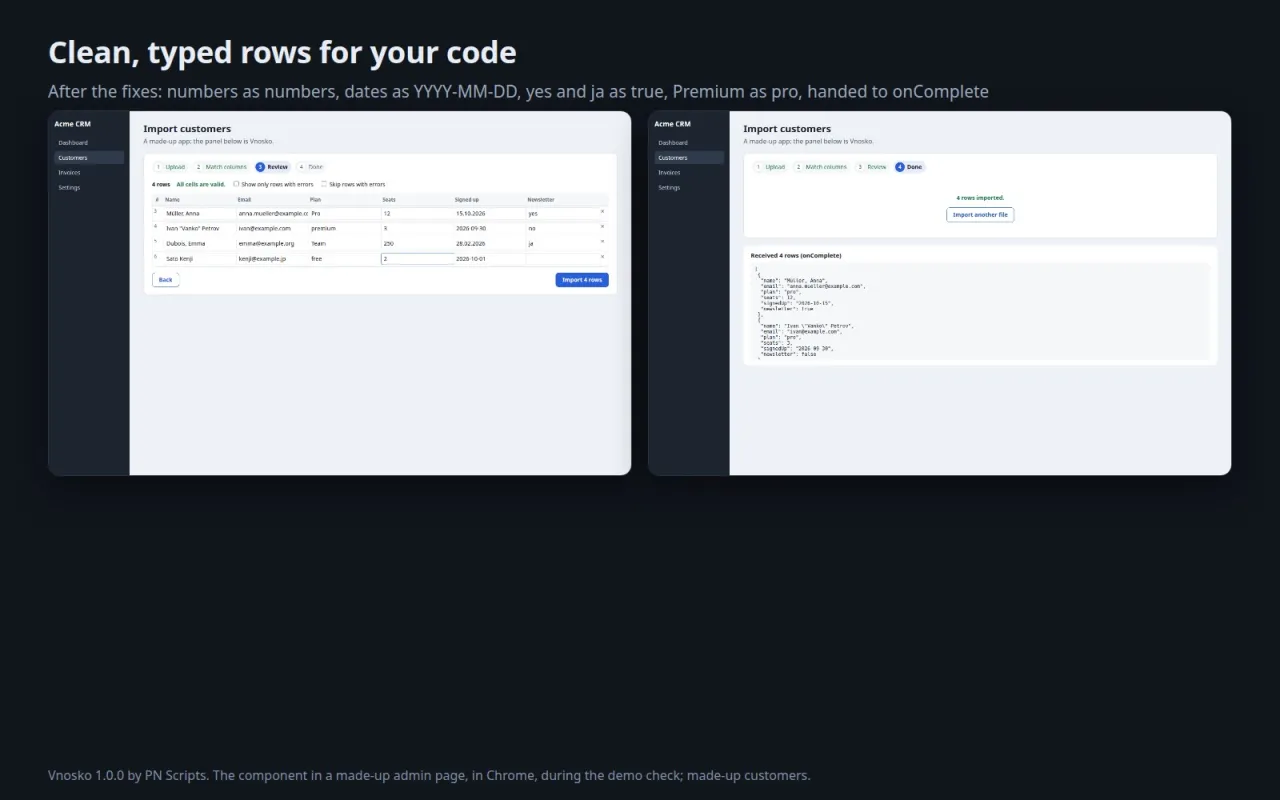
Task: Go to step 1 Upload in the Done screen
Action: pyautogui.click(x=770, y=167)
